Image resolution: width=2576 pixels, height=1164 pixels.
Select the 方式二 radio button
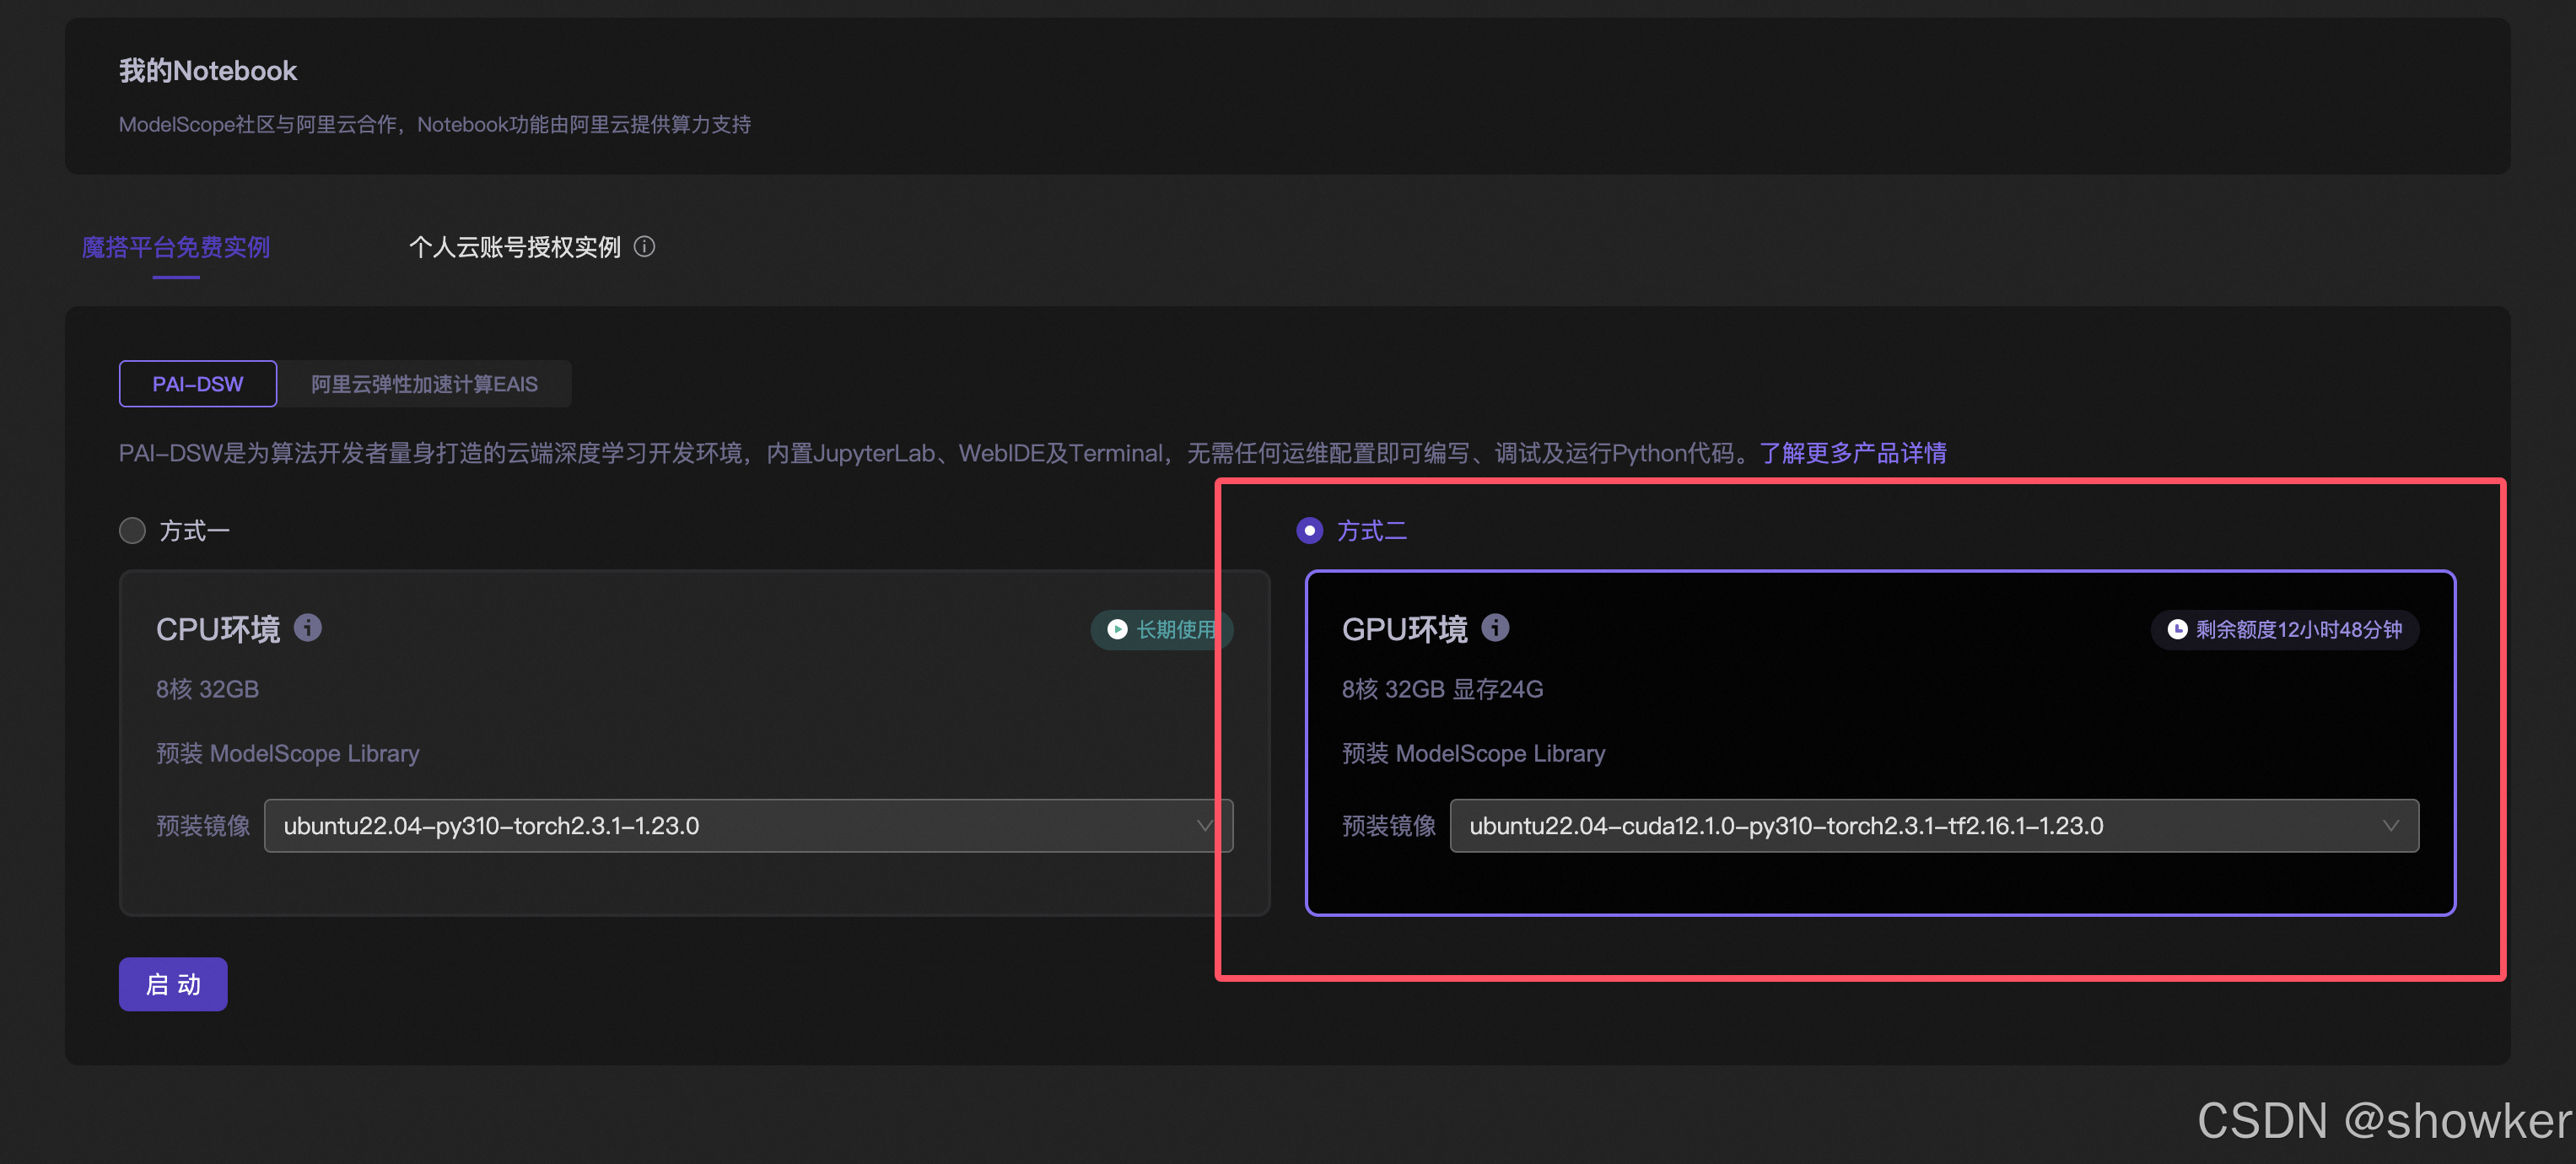1309,531
